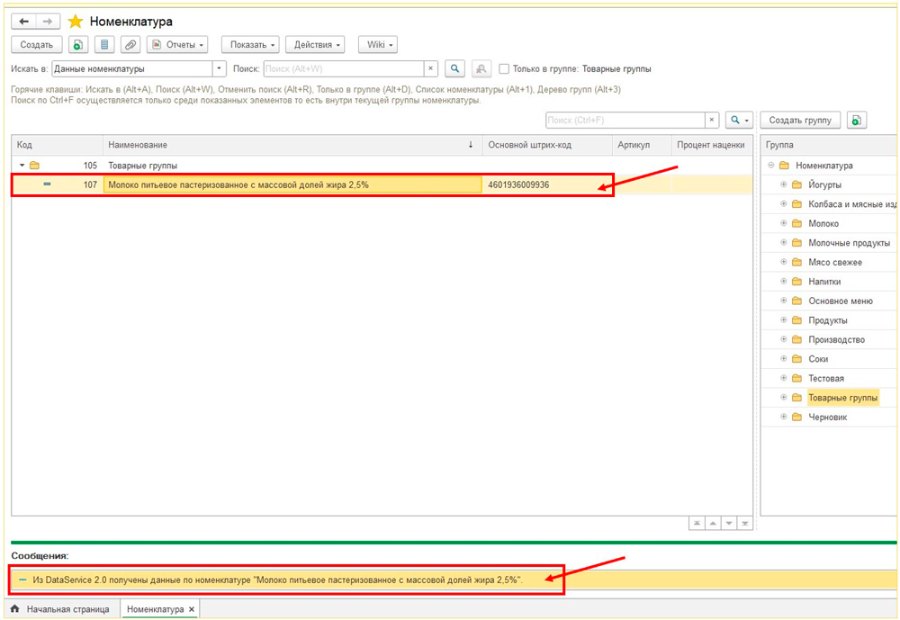Click the list view icon beside Создать

(x=104, y=44)
